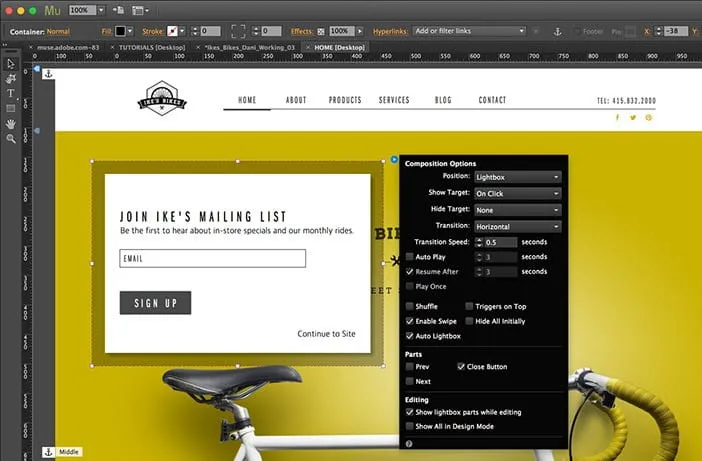Open the view layout options icon

140,10
